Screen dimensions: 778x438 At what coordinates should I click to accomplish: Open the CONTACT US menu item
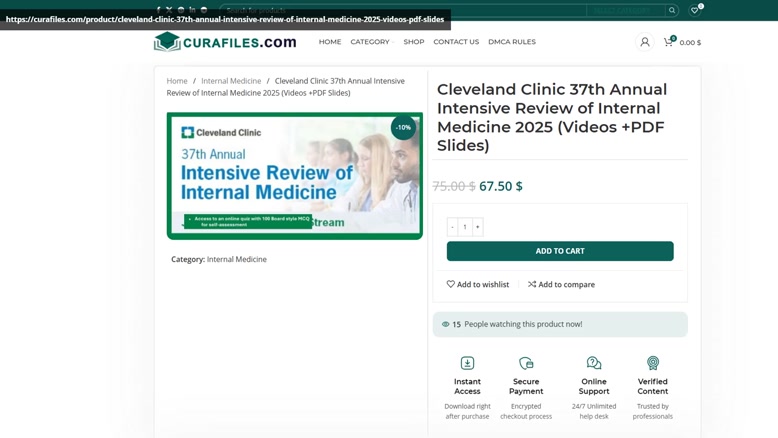[456, 42]
